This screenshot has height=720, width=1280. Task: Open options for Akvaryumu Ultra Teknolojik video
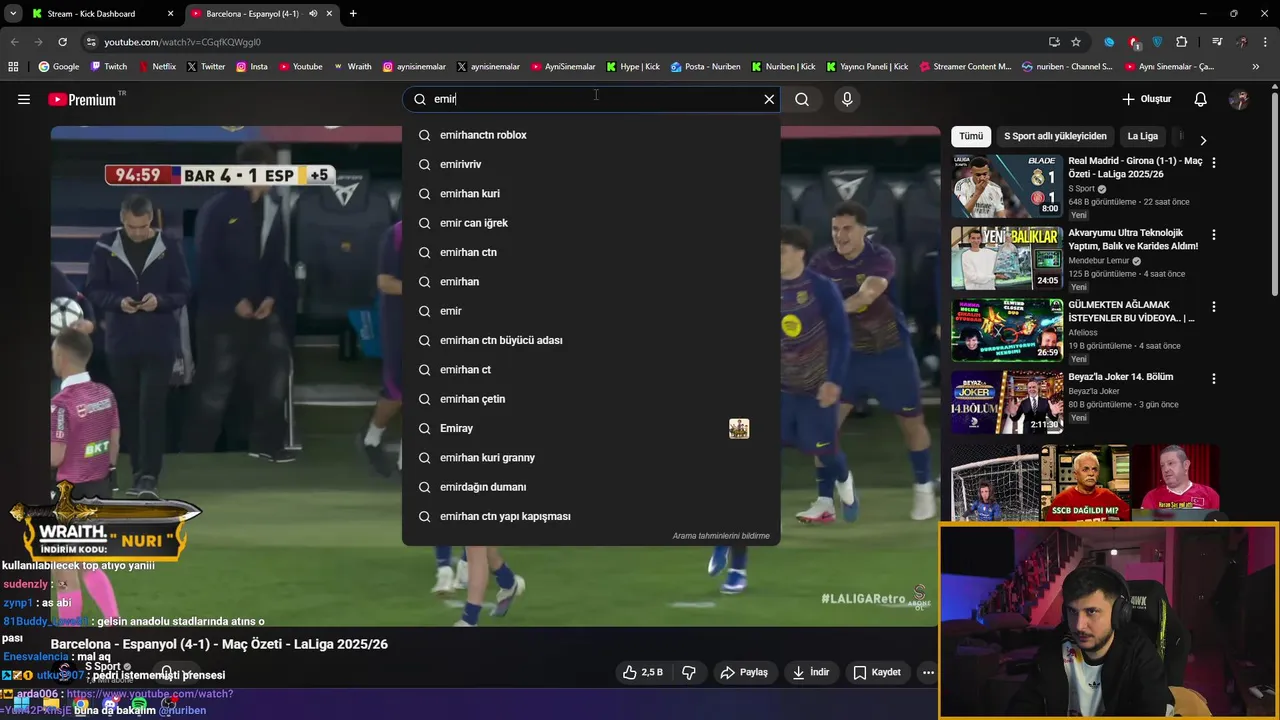coord(1214,234)
